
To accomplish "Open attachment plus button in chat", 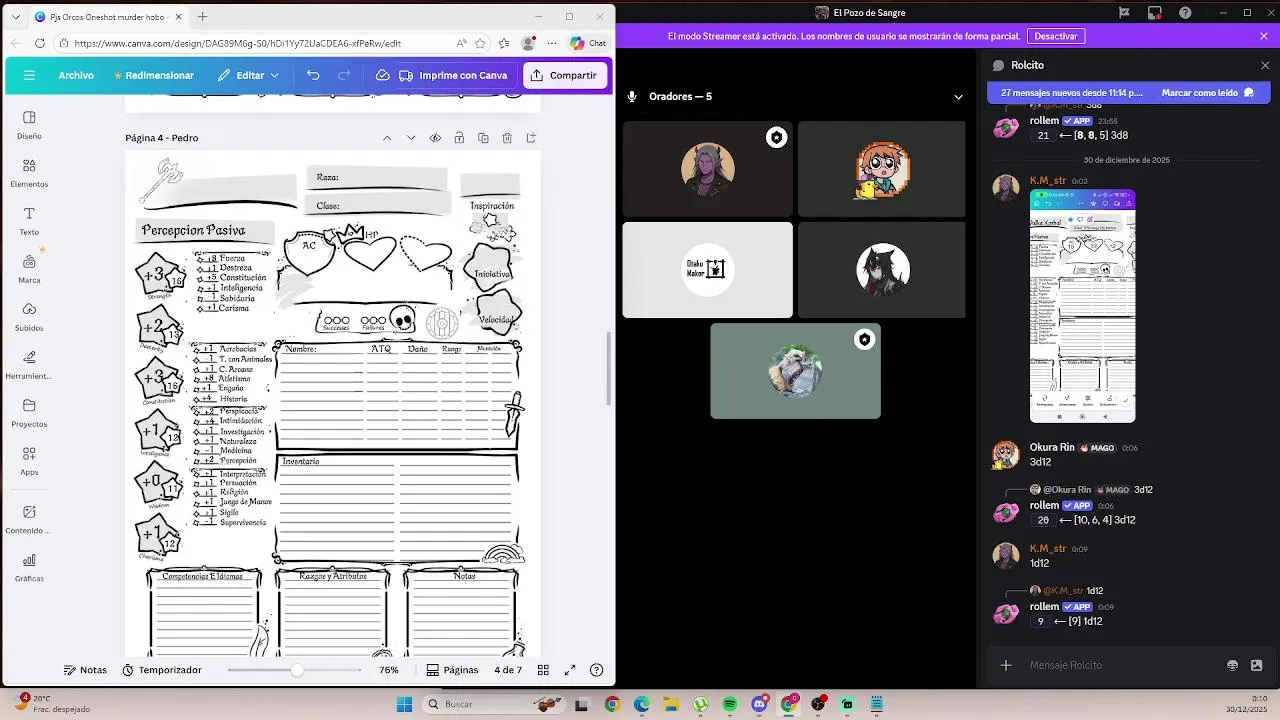I will point(1006,665).
